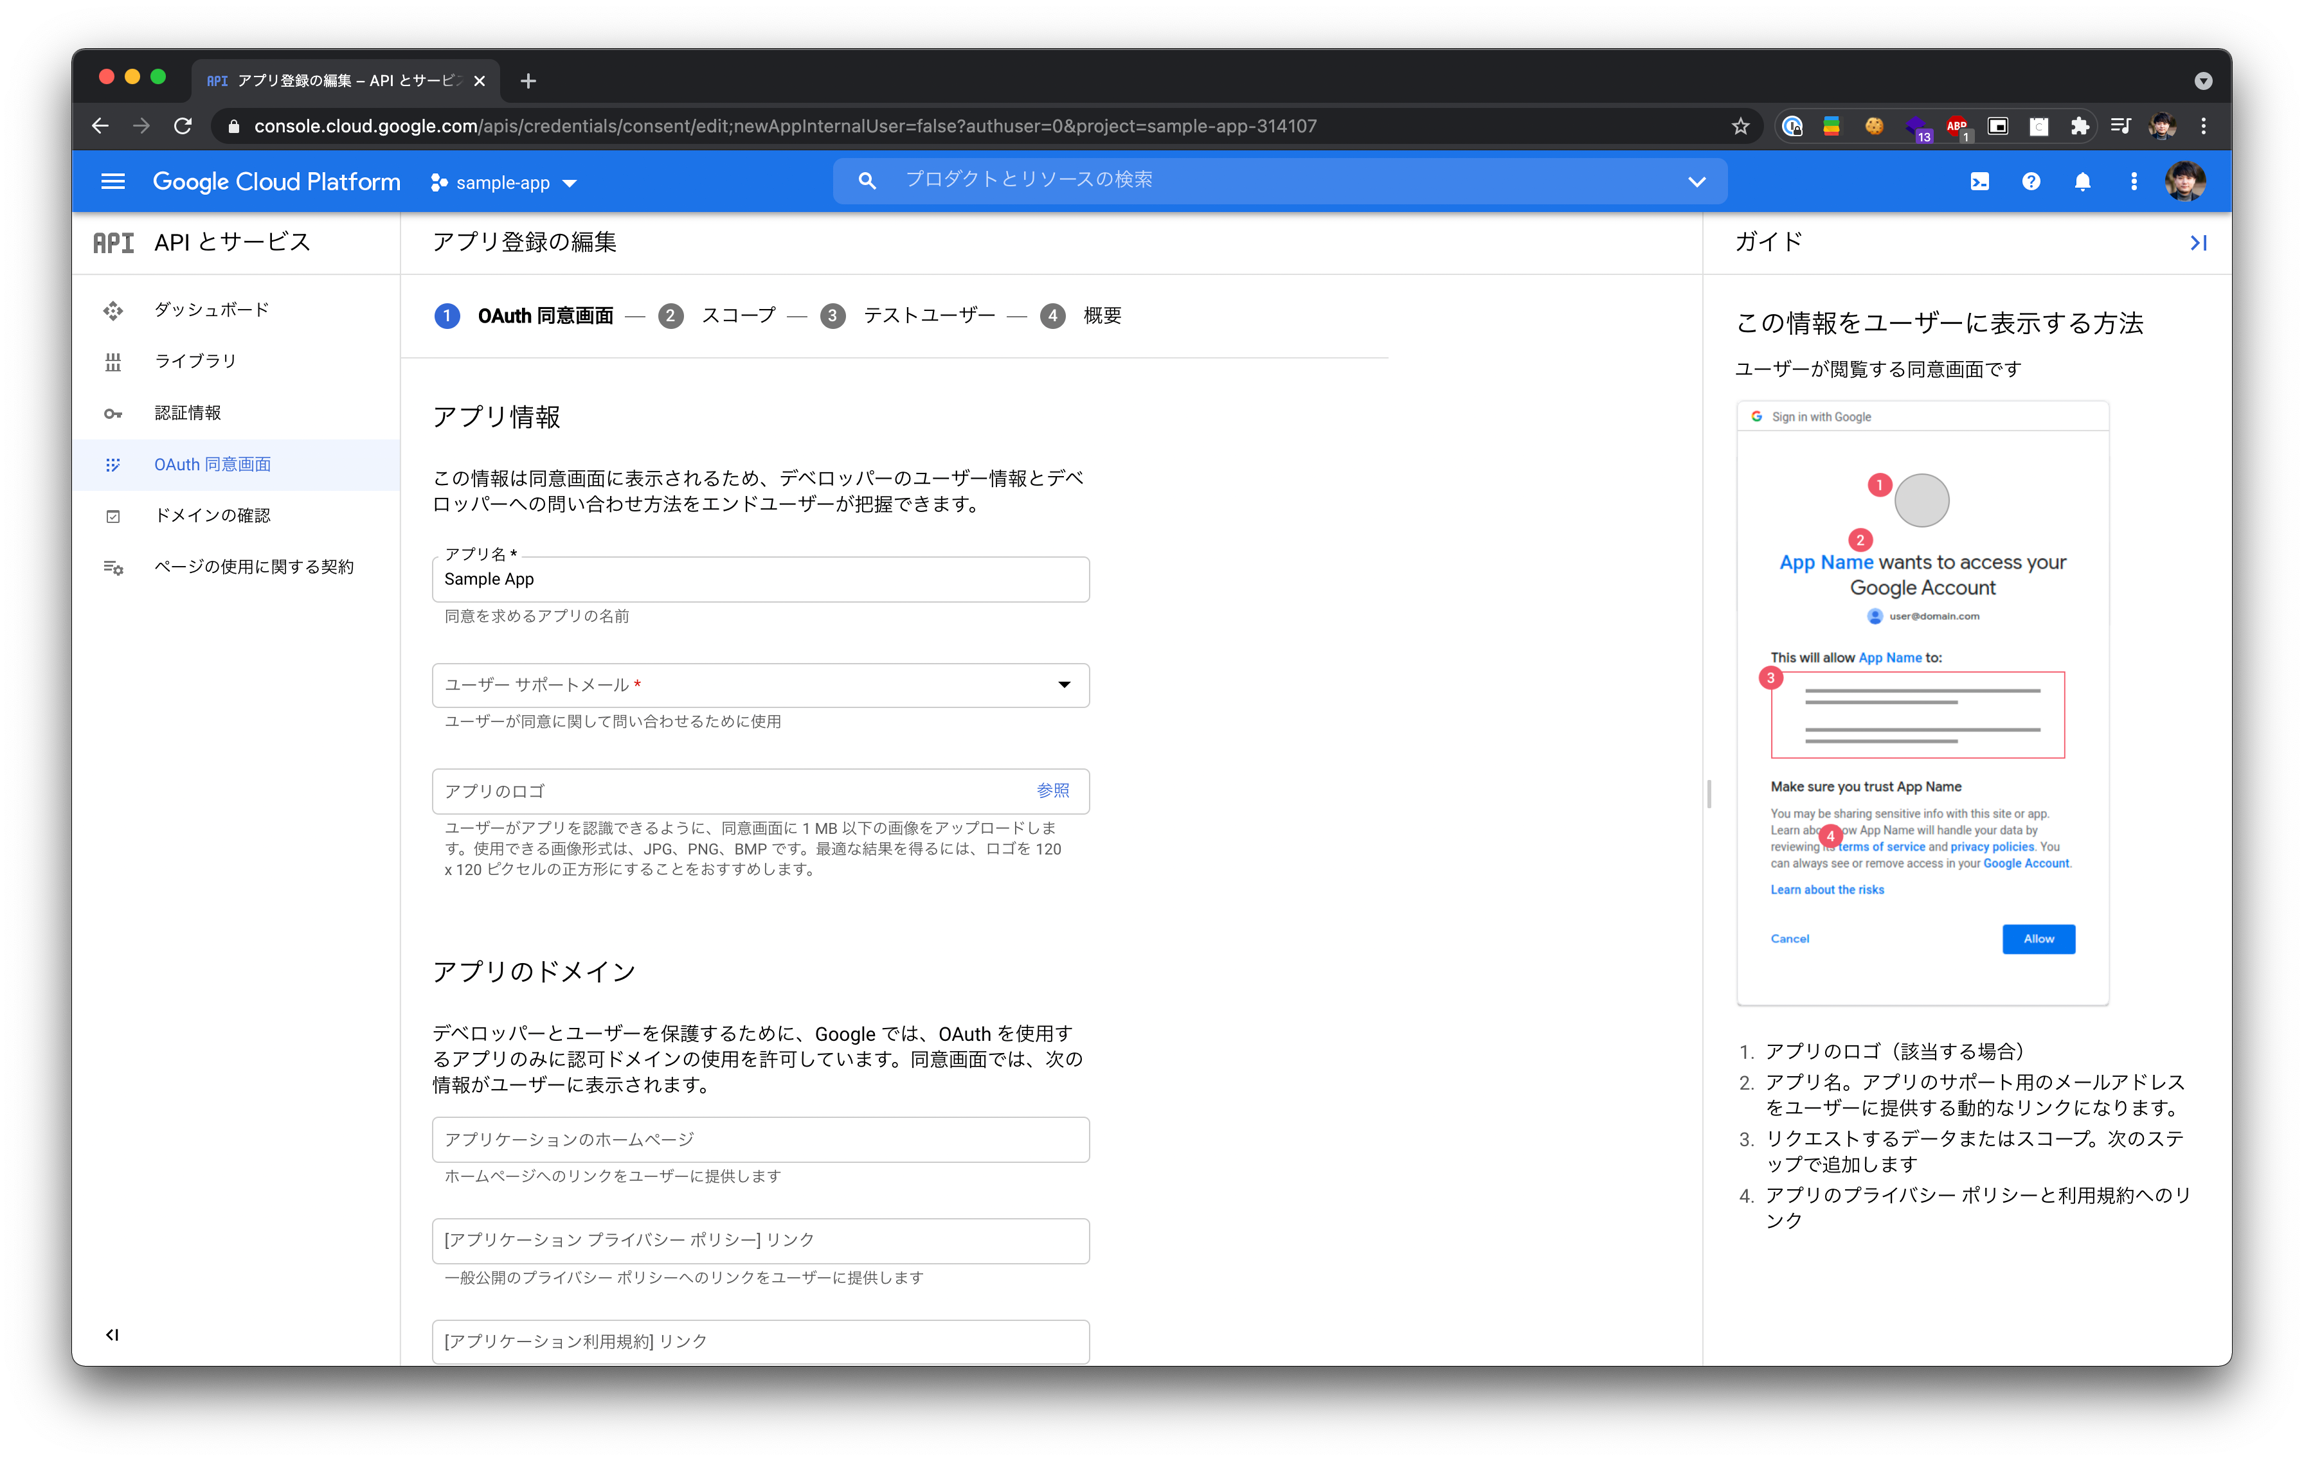This screenshot has width=2304, height=1461.
Task: Activate Cloud Shell terminal icon
Action: pos(1979,182)
